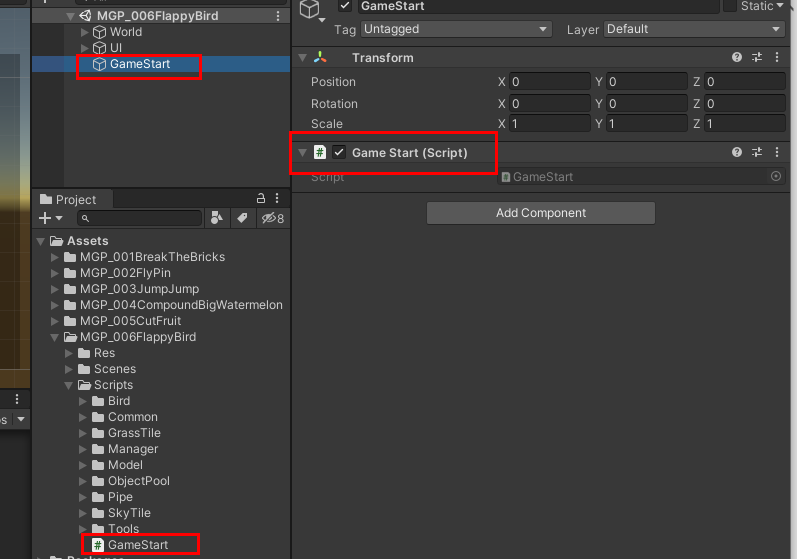Screen dimensions: 797x559
Task: Collapse the Assets root folder
Action: [41, 241]
